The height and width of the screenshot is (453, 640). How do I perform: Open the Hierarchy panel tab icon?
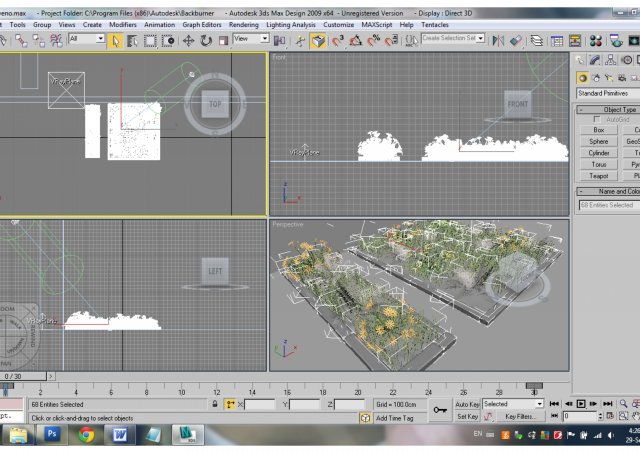pos(611,61)
